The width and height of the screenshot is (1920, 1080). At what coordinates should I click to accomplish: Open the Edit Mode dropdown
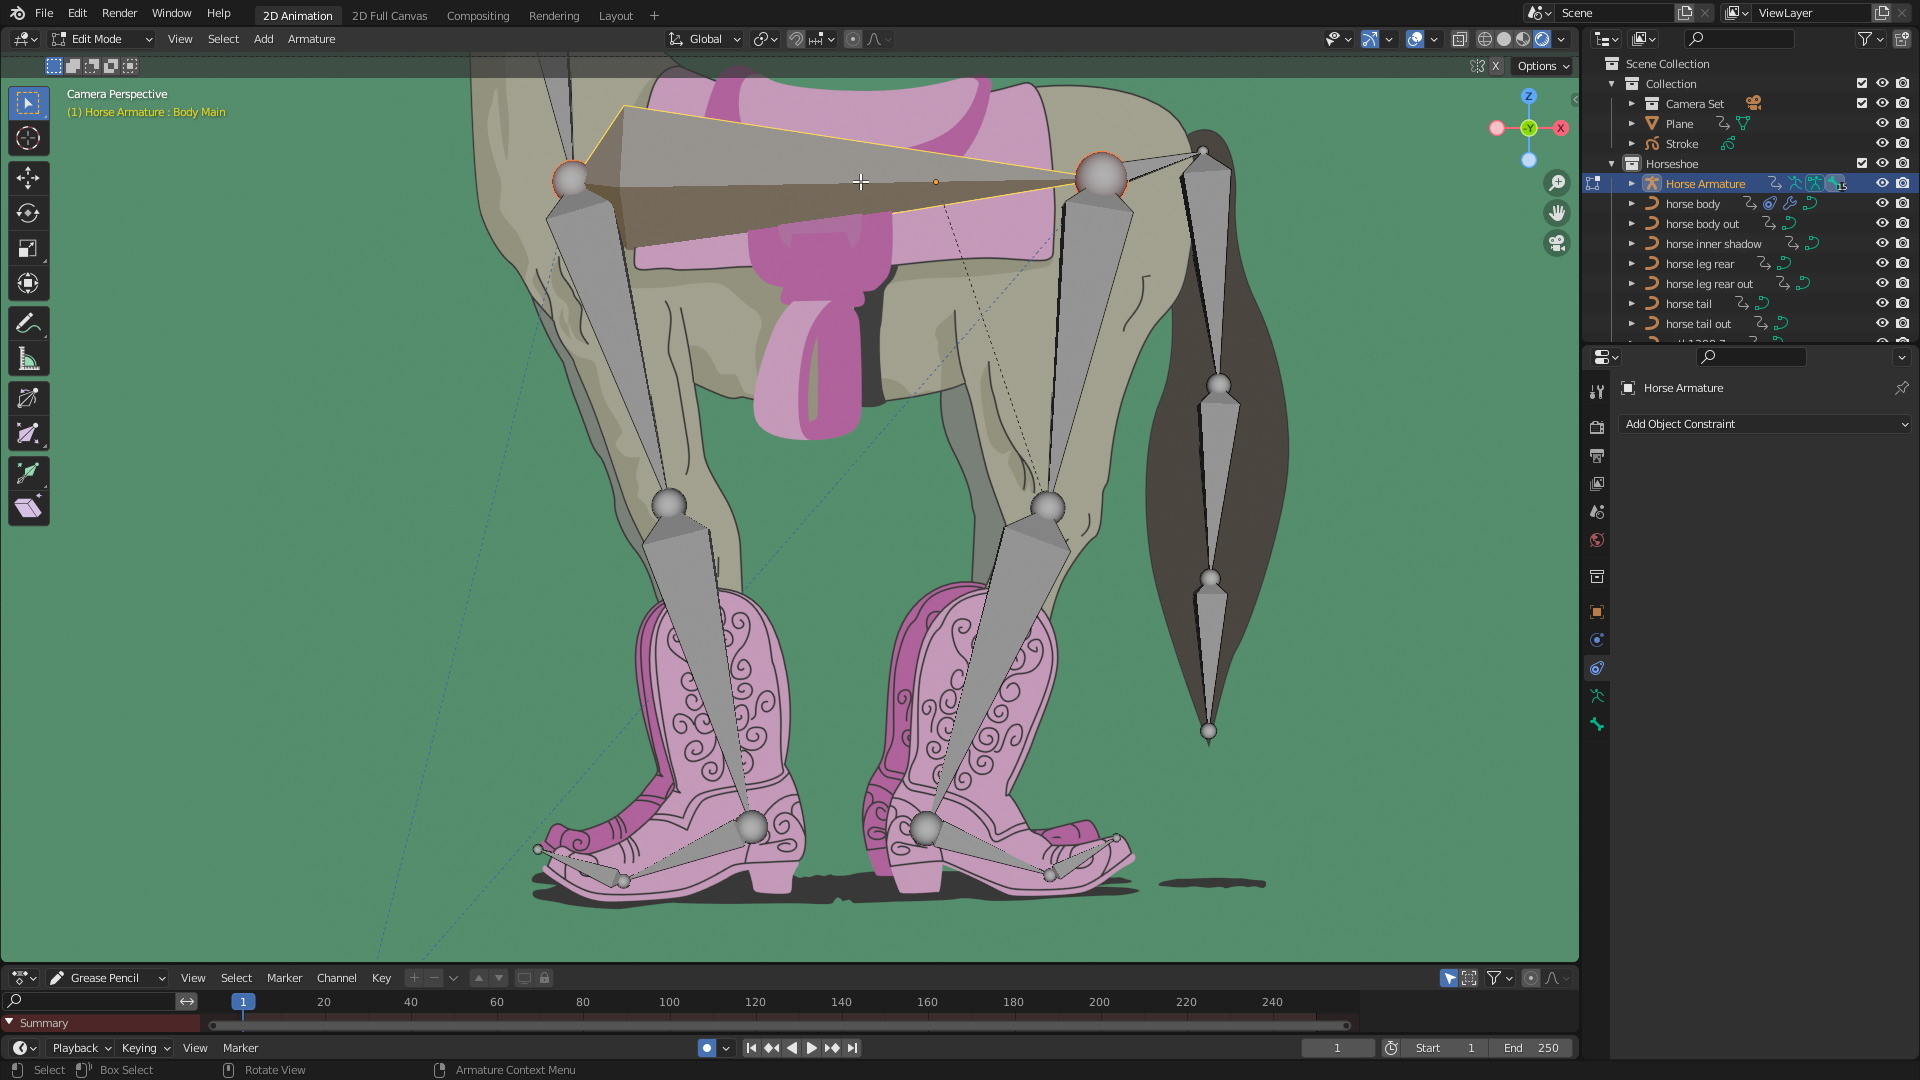pos(101,39)
